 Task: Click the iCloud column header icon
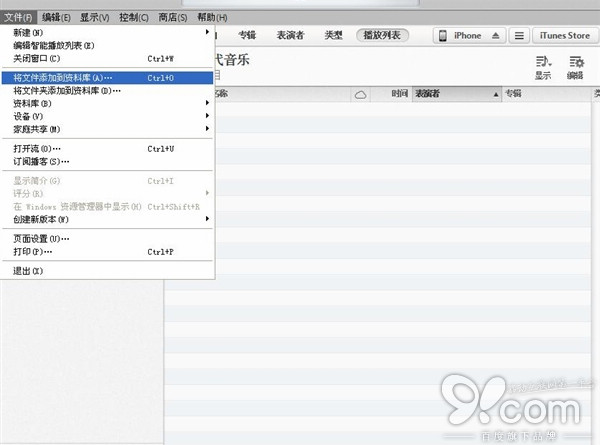pos(360,95)
